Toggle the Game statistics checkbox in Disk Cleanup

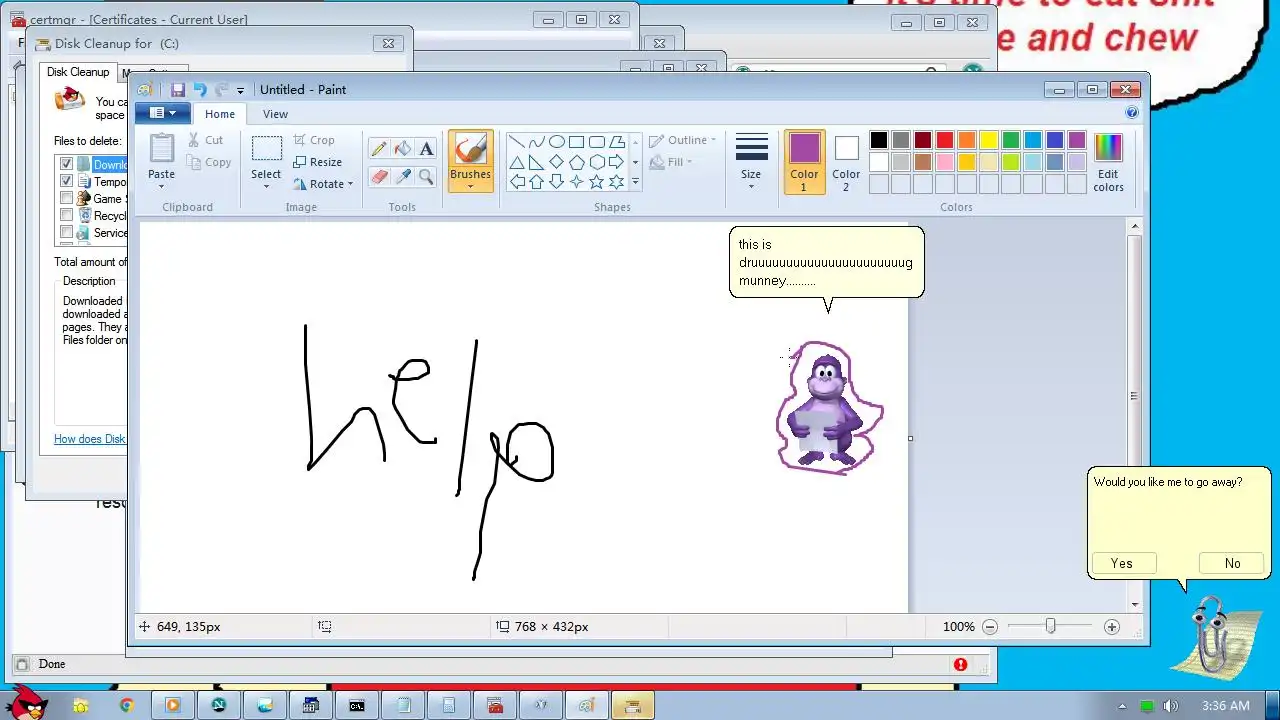(x=67, y=198)
